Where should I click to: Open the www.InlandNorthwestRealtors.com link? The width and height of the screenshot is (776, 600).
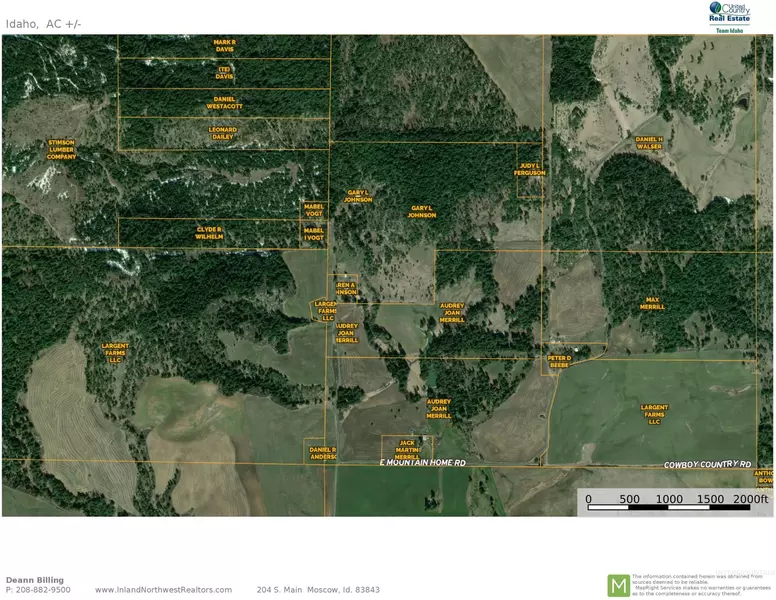[163, 590]
